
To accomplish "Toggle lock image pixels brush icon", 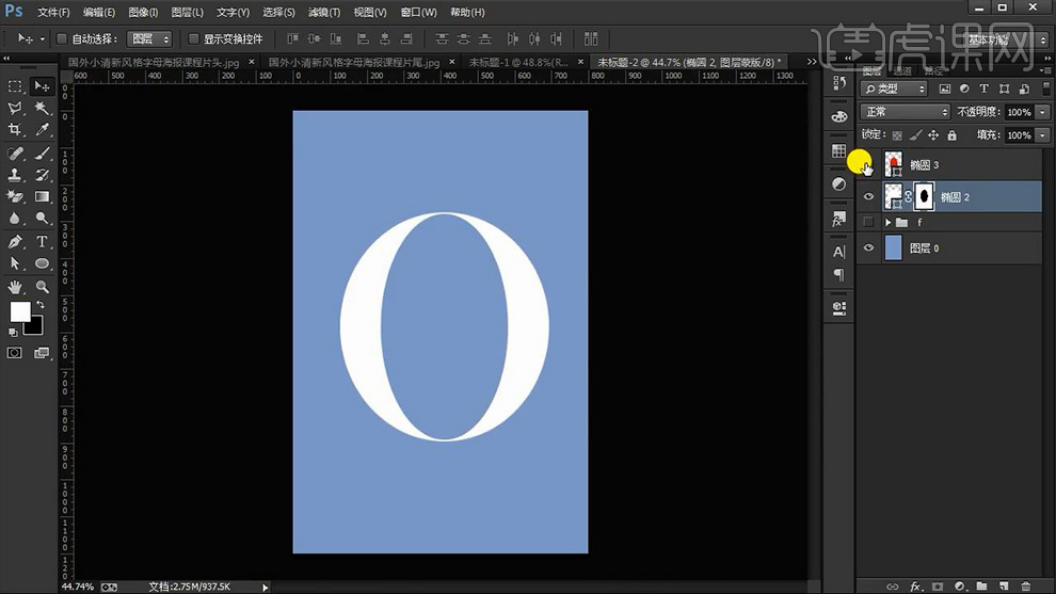I will [x=915, y=135].
